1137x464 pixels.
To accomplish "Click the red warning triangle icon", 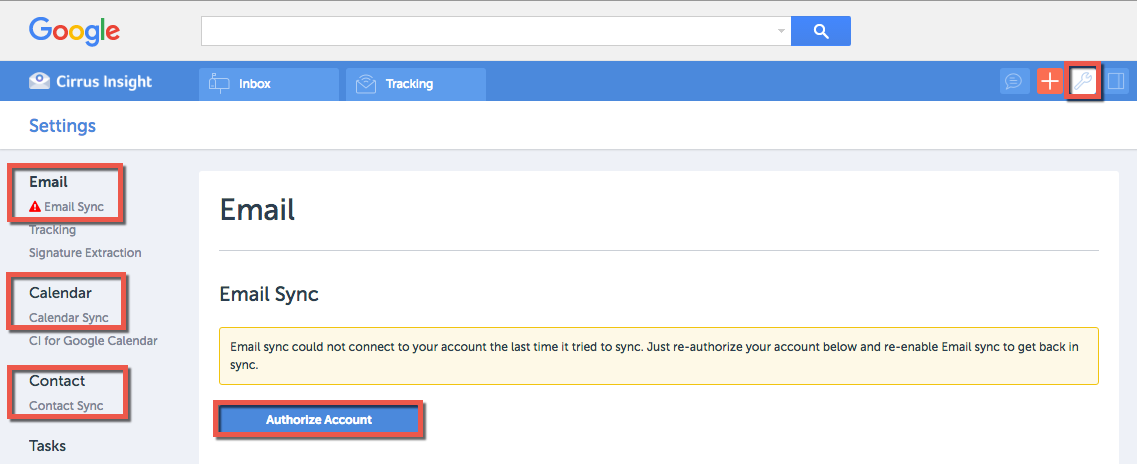I will pos(35,207).
